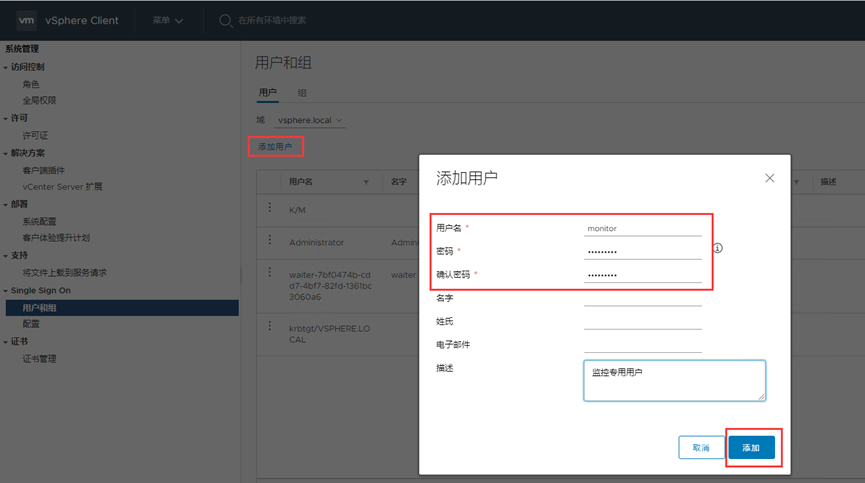Viewport: 865px width, 483px height.
Task: Click the password info icon
Action: [717, 248]
